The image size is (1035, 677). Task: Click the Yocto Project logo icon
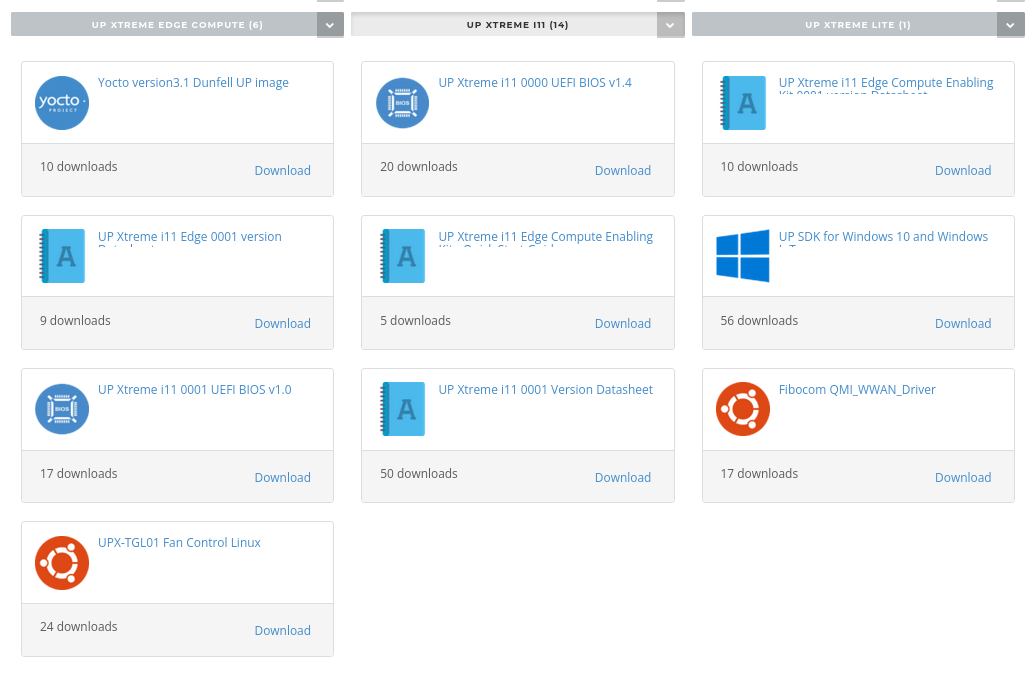[x=62, y=103]
